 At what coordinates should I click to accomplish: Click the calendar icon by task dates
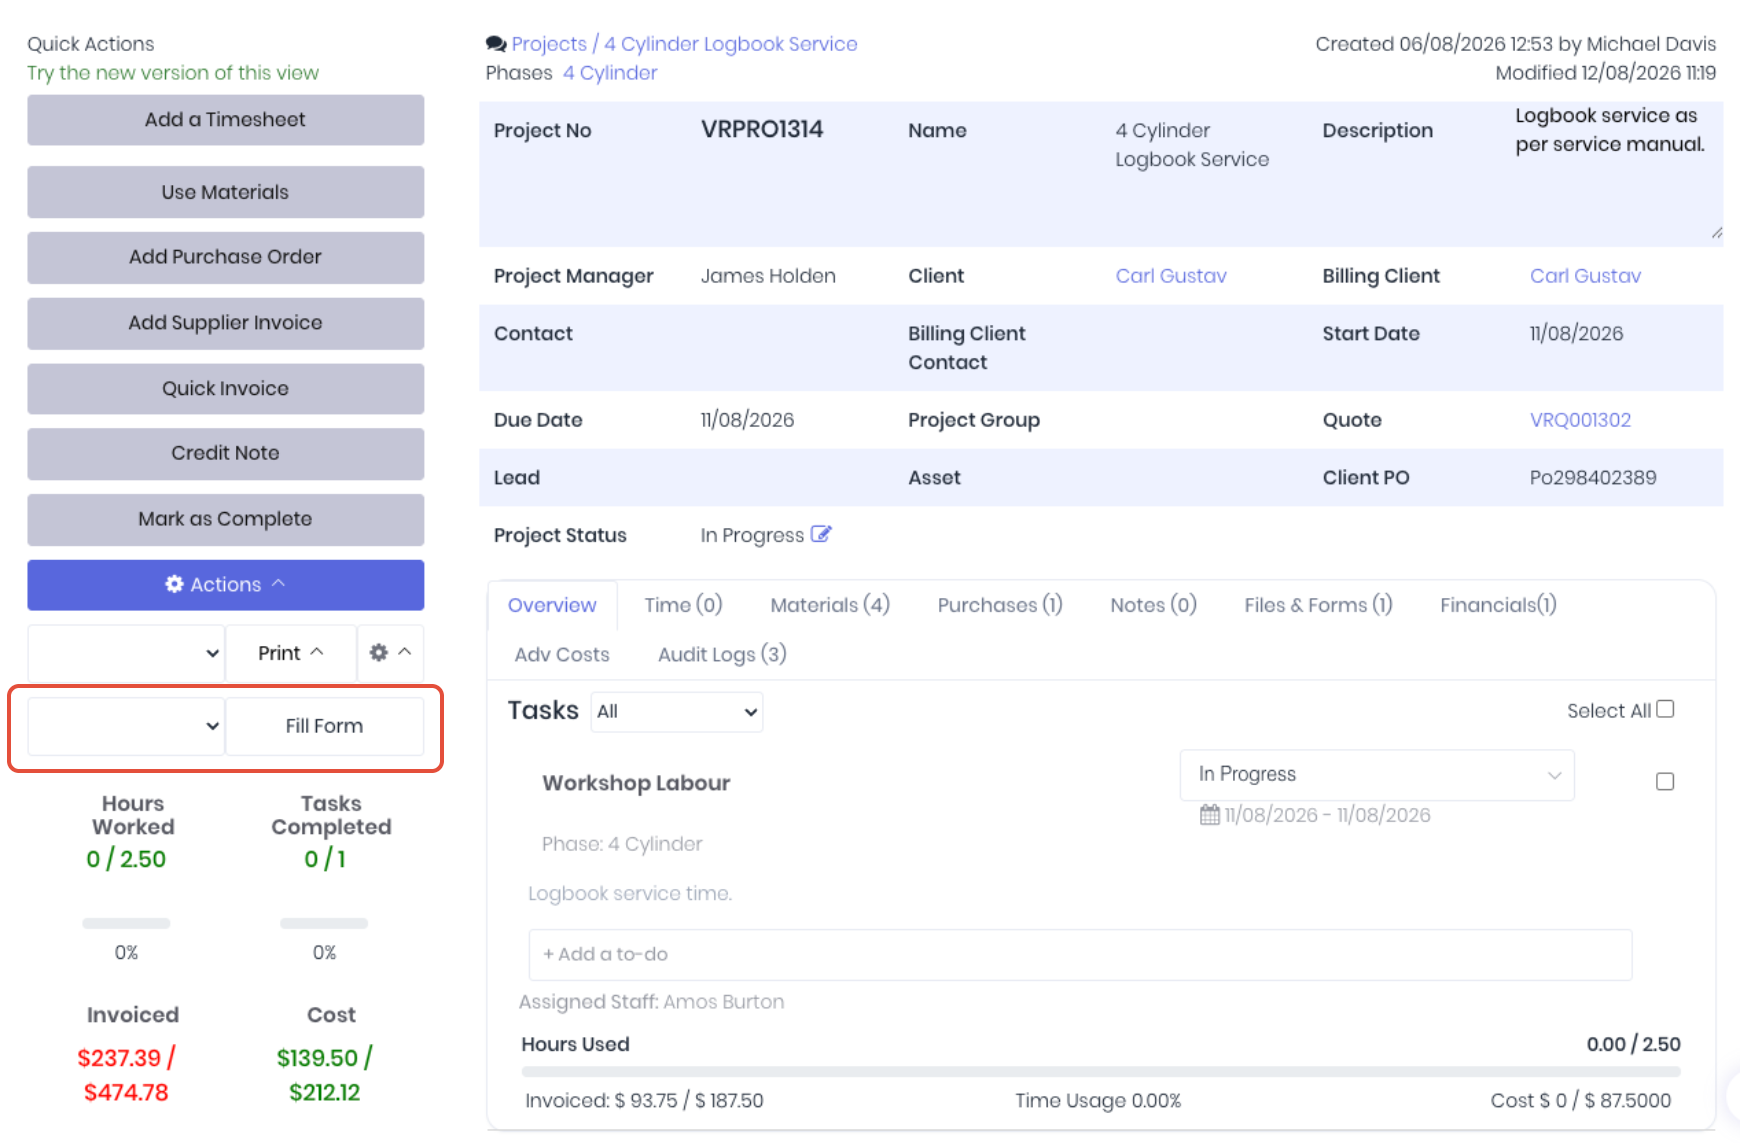pos(1210,815)
